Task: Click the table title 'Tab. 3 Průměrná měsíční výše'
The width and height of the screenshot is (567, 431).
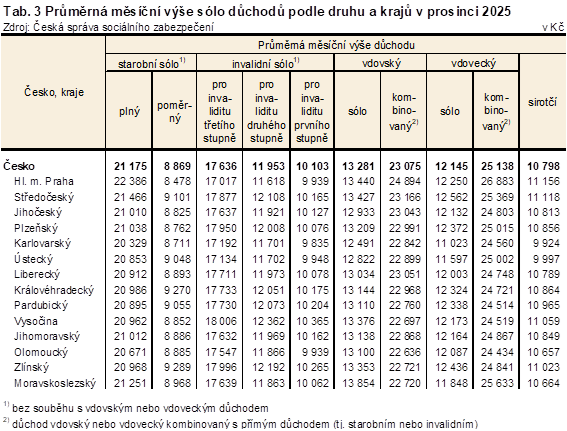Action: pos(257,12)
